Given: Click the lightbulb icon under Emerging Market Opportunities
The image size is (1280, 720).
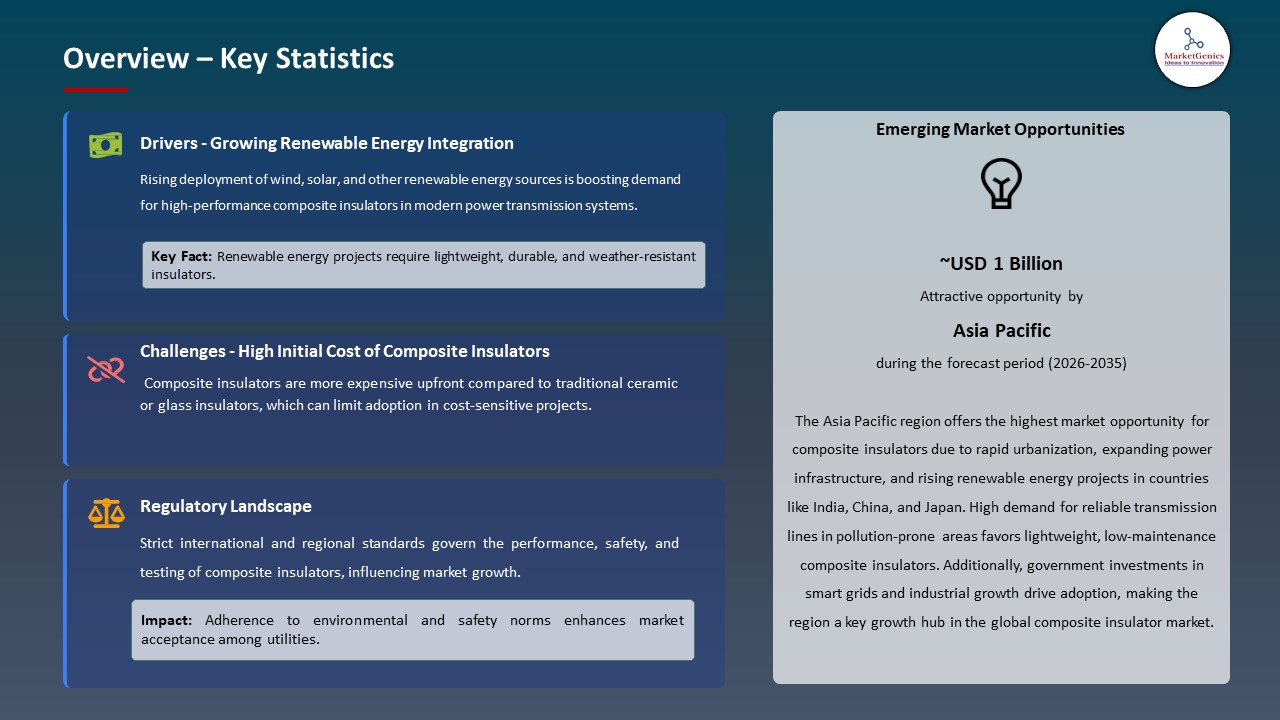Looking at the screenshot, I should click(x=1001, y=183).
